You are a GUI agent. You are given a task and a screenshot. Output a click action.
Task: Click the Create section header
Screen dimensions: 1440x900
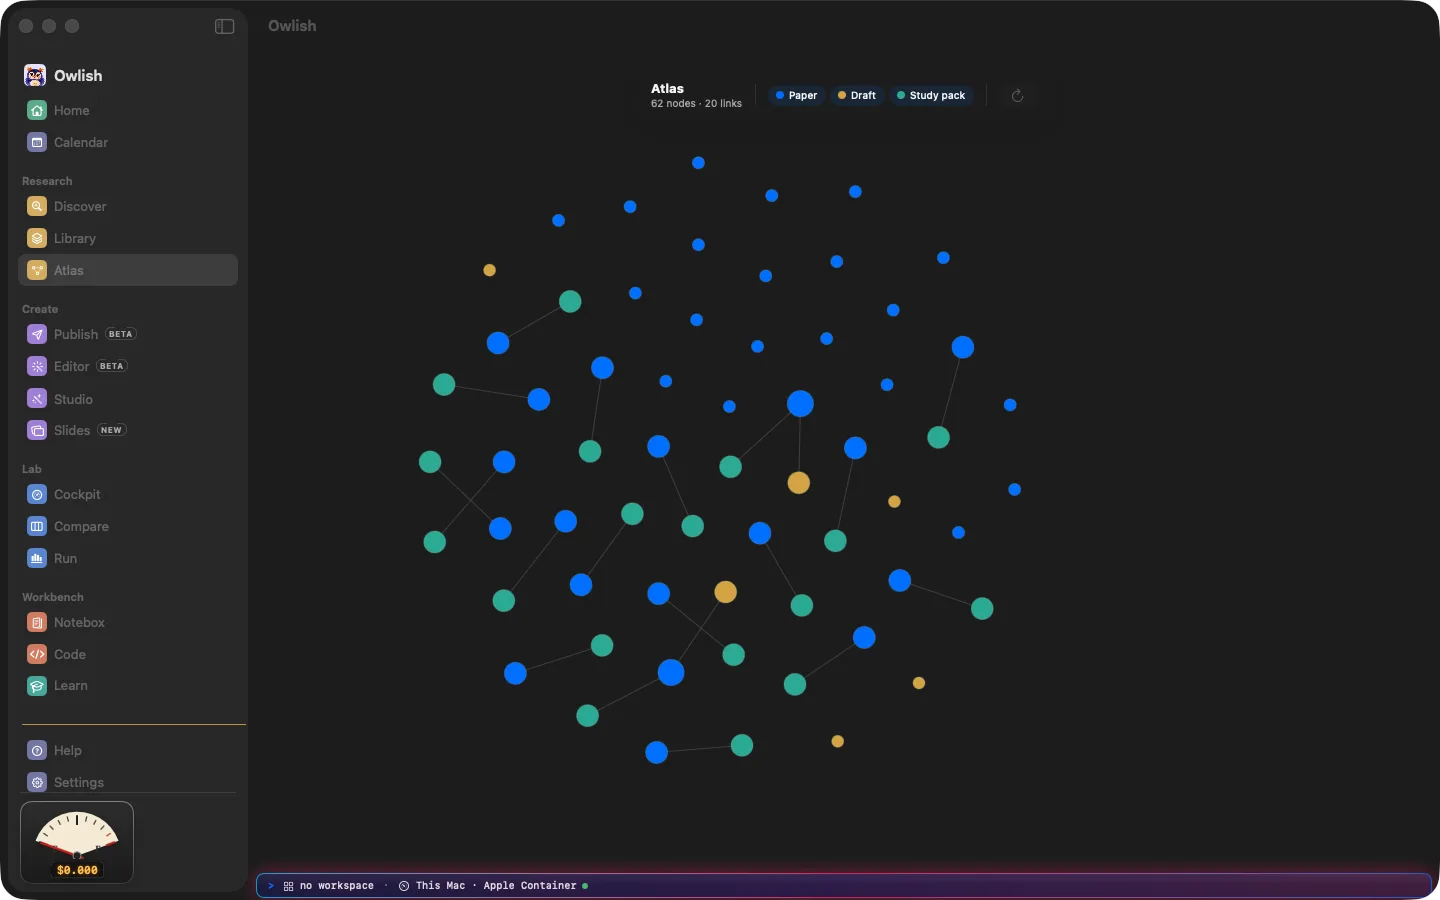pyautogui.click(x=40, y=309)
